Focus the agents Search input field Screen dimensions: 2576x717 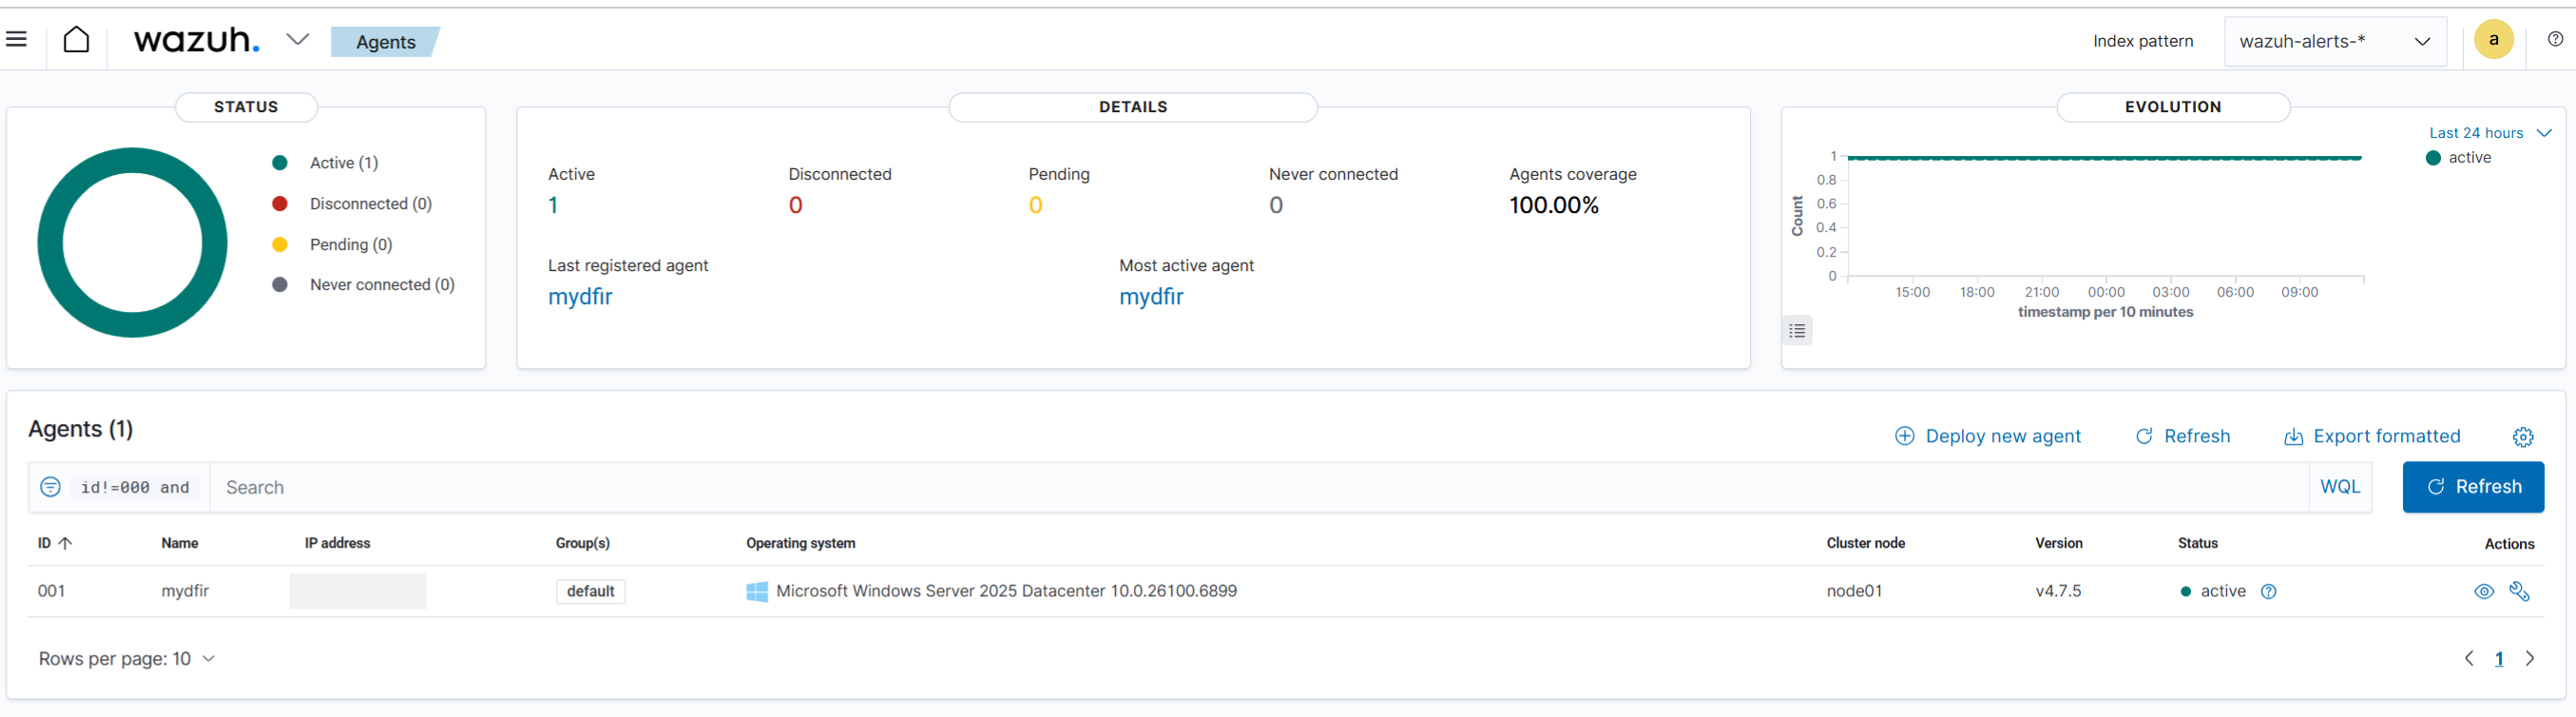point(1258,487)
